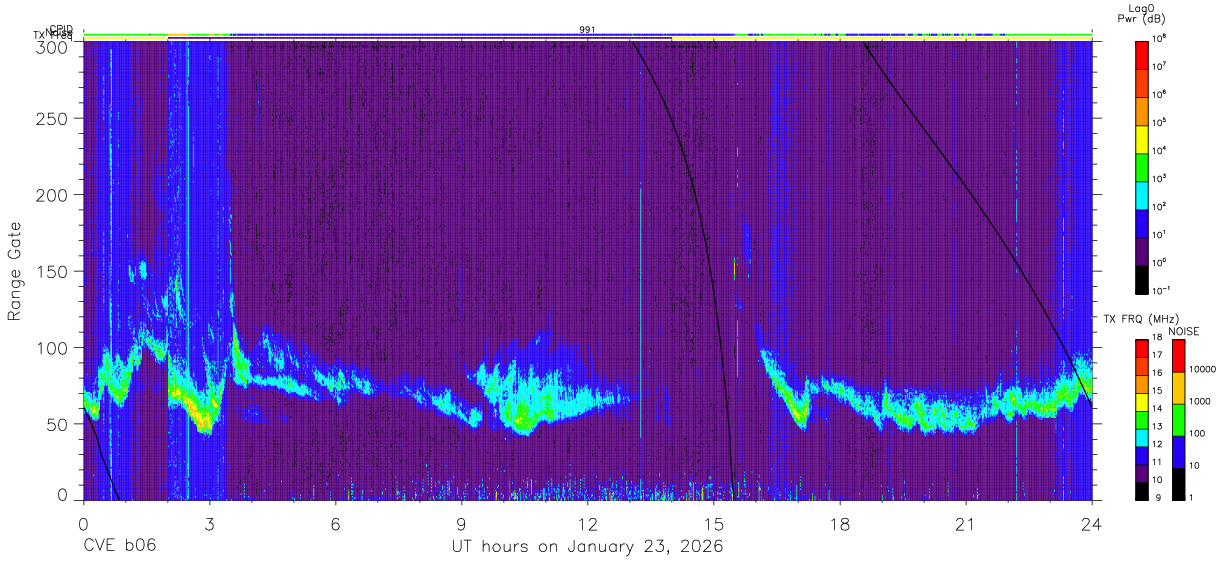Click the x-axis tick label '9'
The width and height of the screenshot is (1228, 567).
tap(461, 524)
